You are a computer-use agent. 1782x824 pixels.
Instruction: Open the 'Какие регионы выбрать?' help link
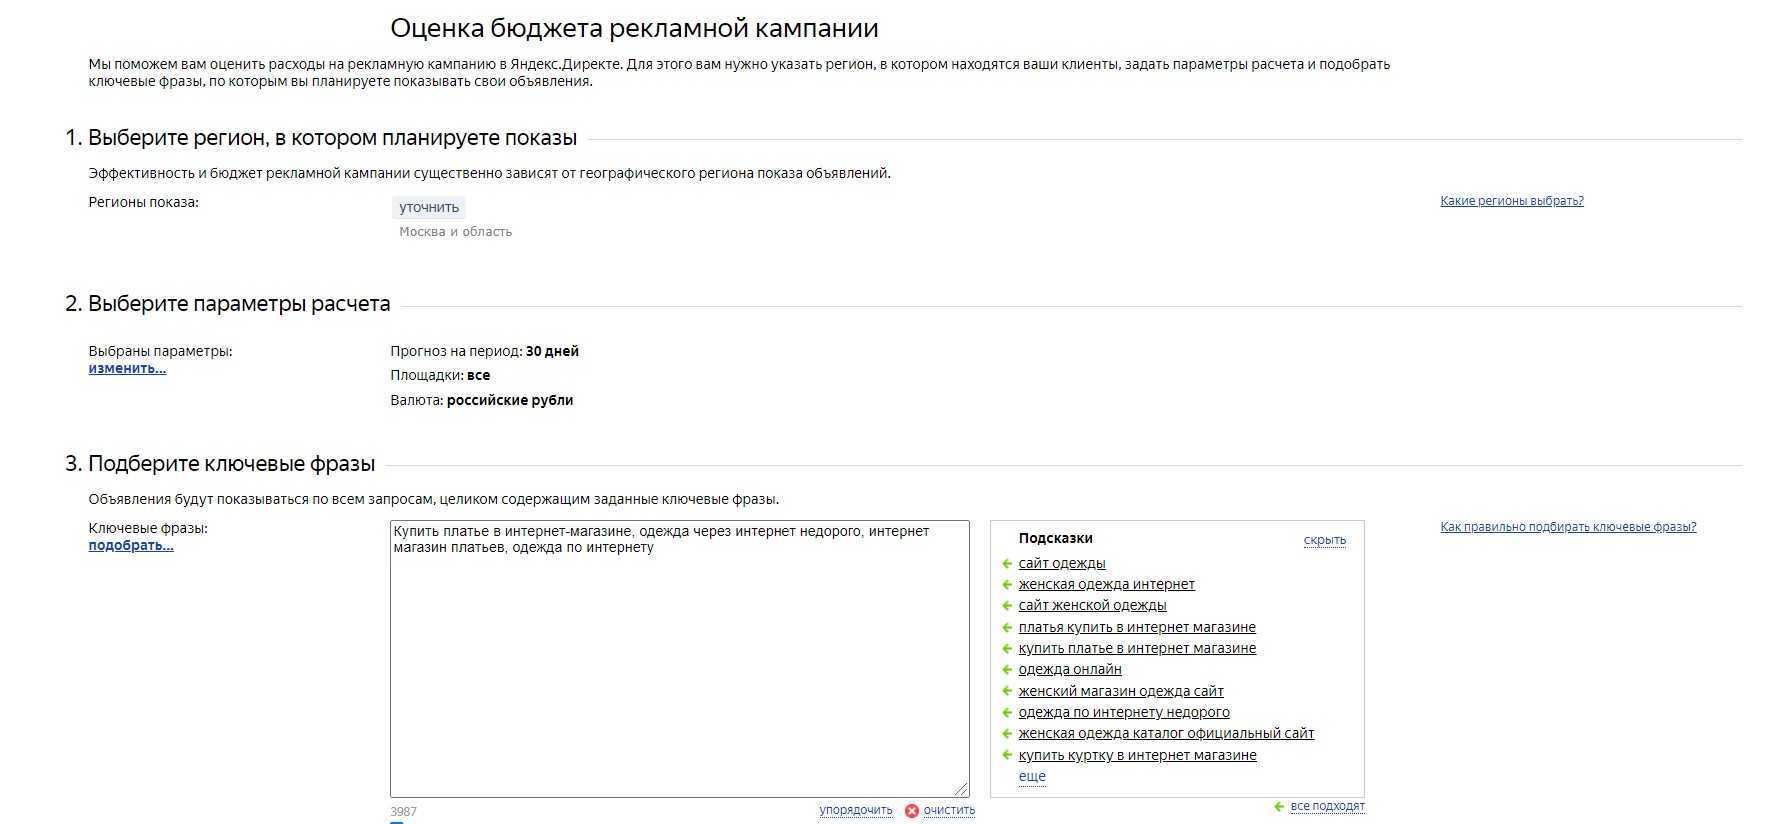tap(1511, 201)
